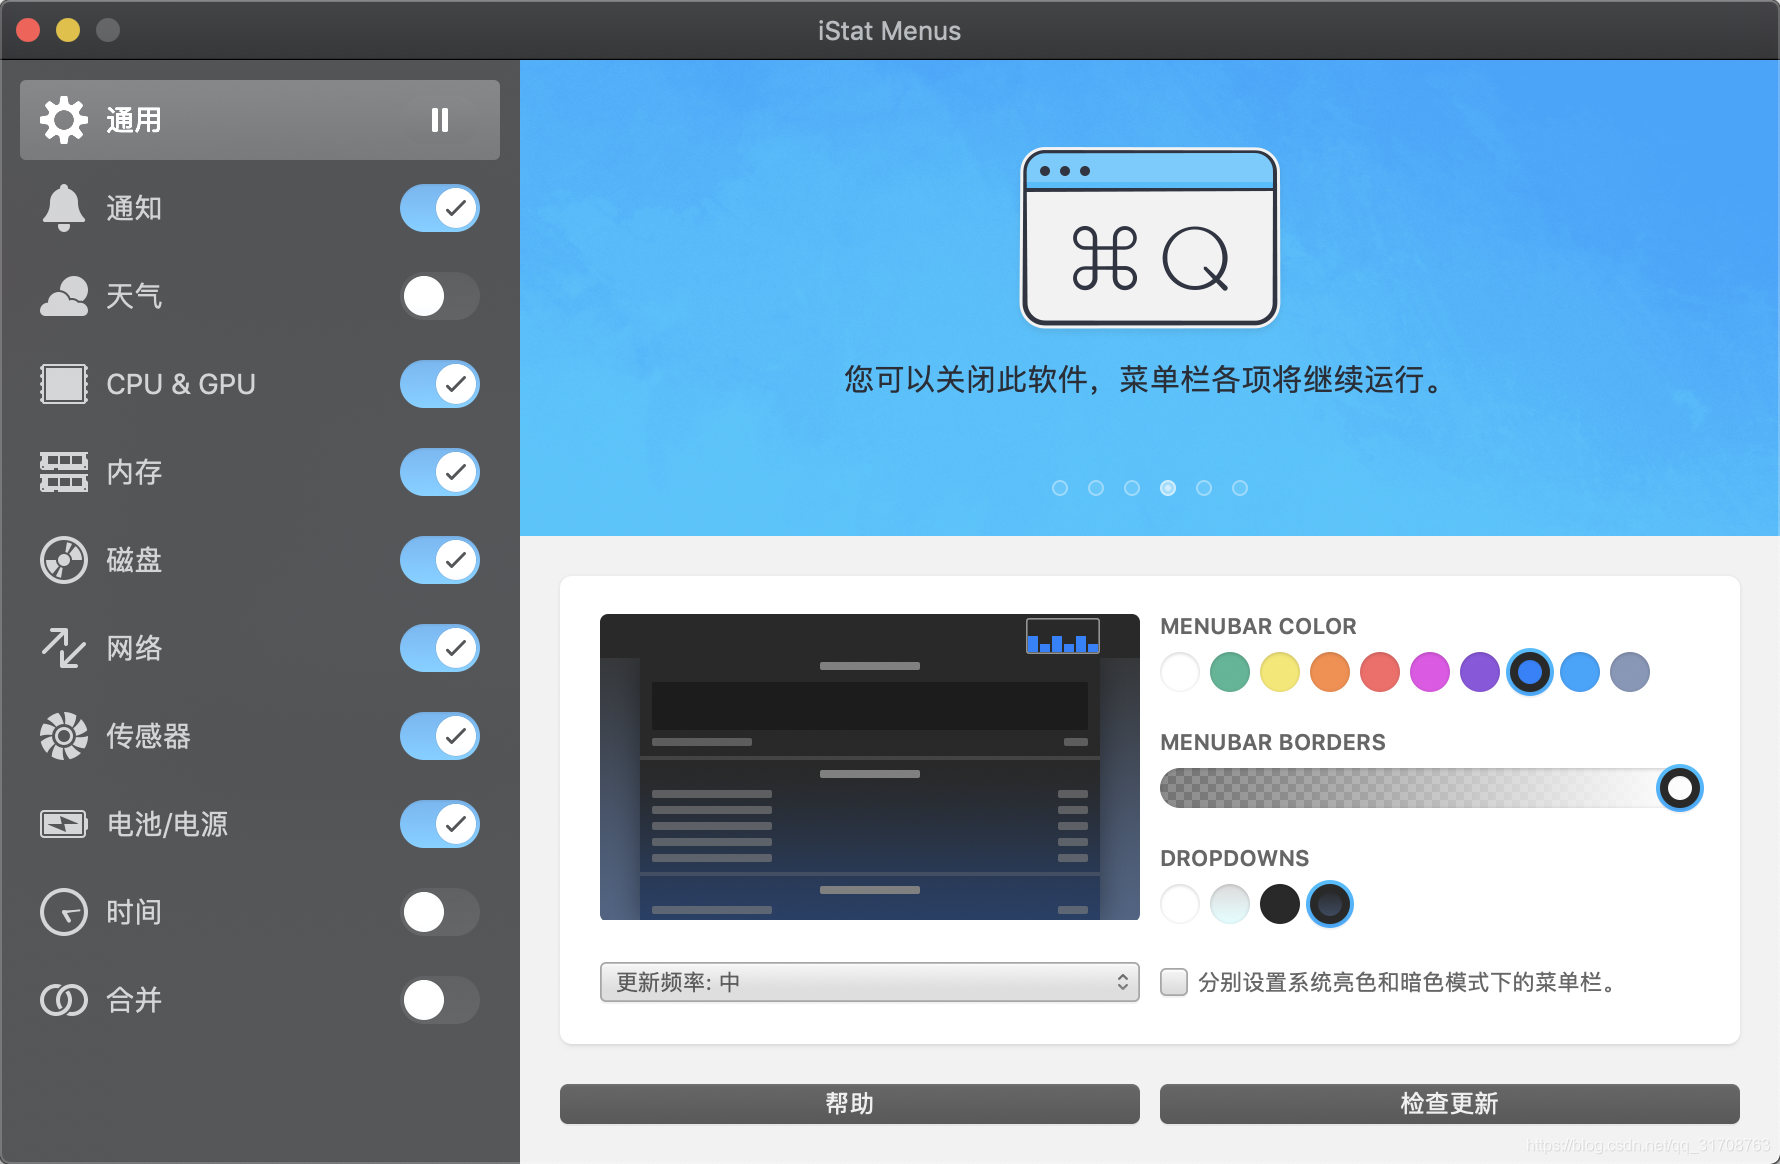
Task: Select the gray-blue menubar color swatch
Action: click(x=1630, y=672)
